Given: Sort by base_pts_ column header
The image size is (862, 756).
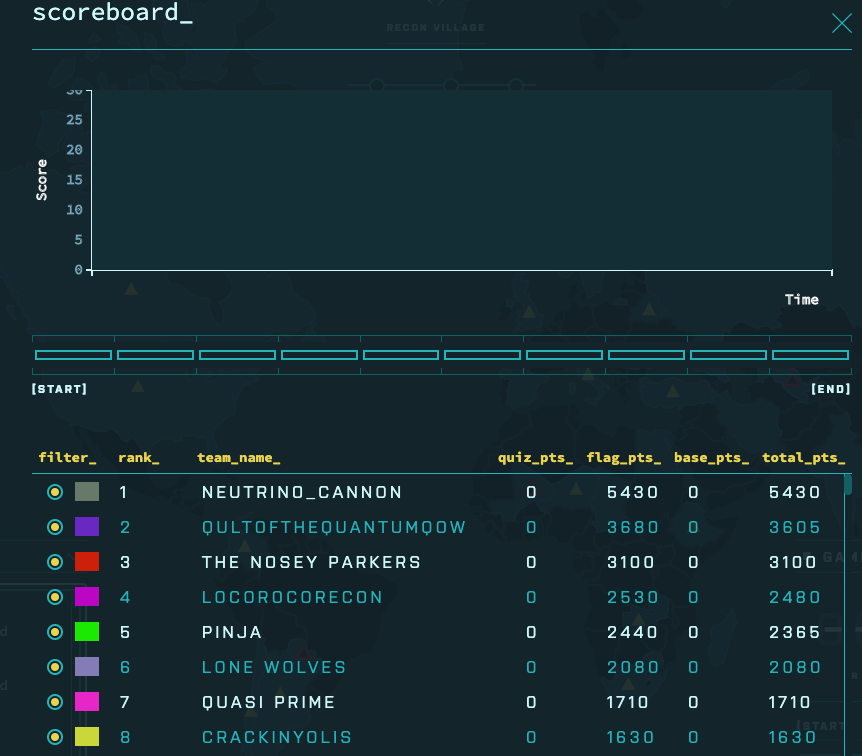Looking at the screenshot, I should [711, 458].
